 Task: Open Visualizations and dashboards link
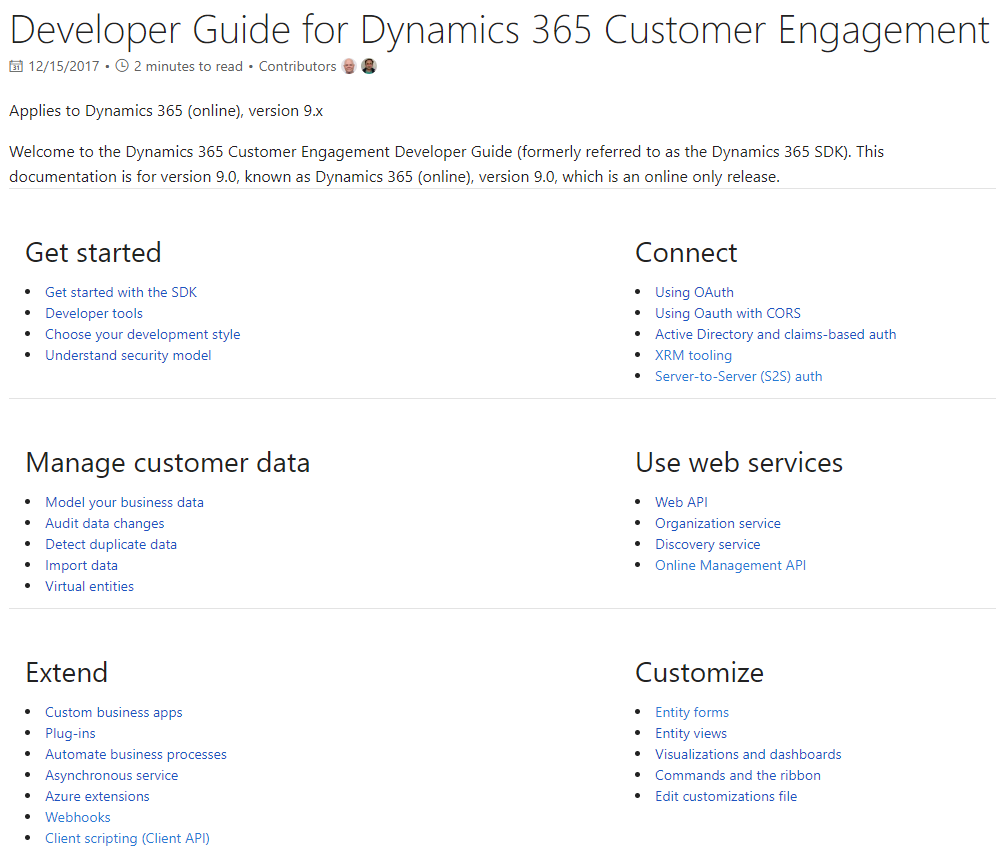748,754
